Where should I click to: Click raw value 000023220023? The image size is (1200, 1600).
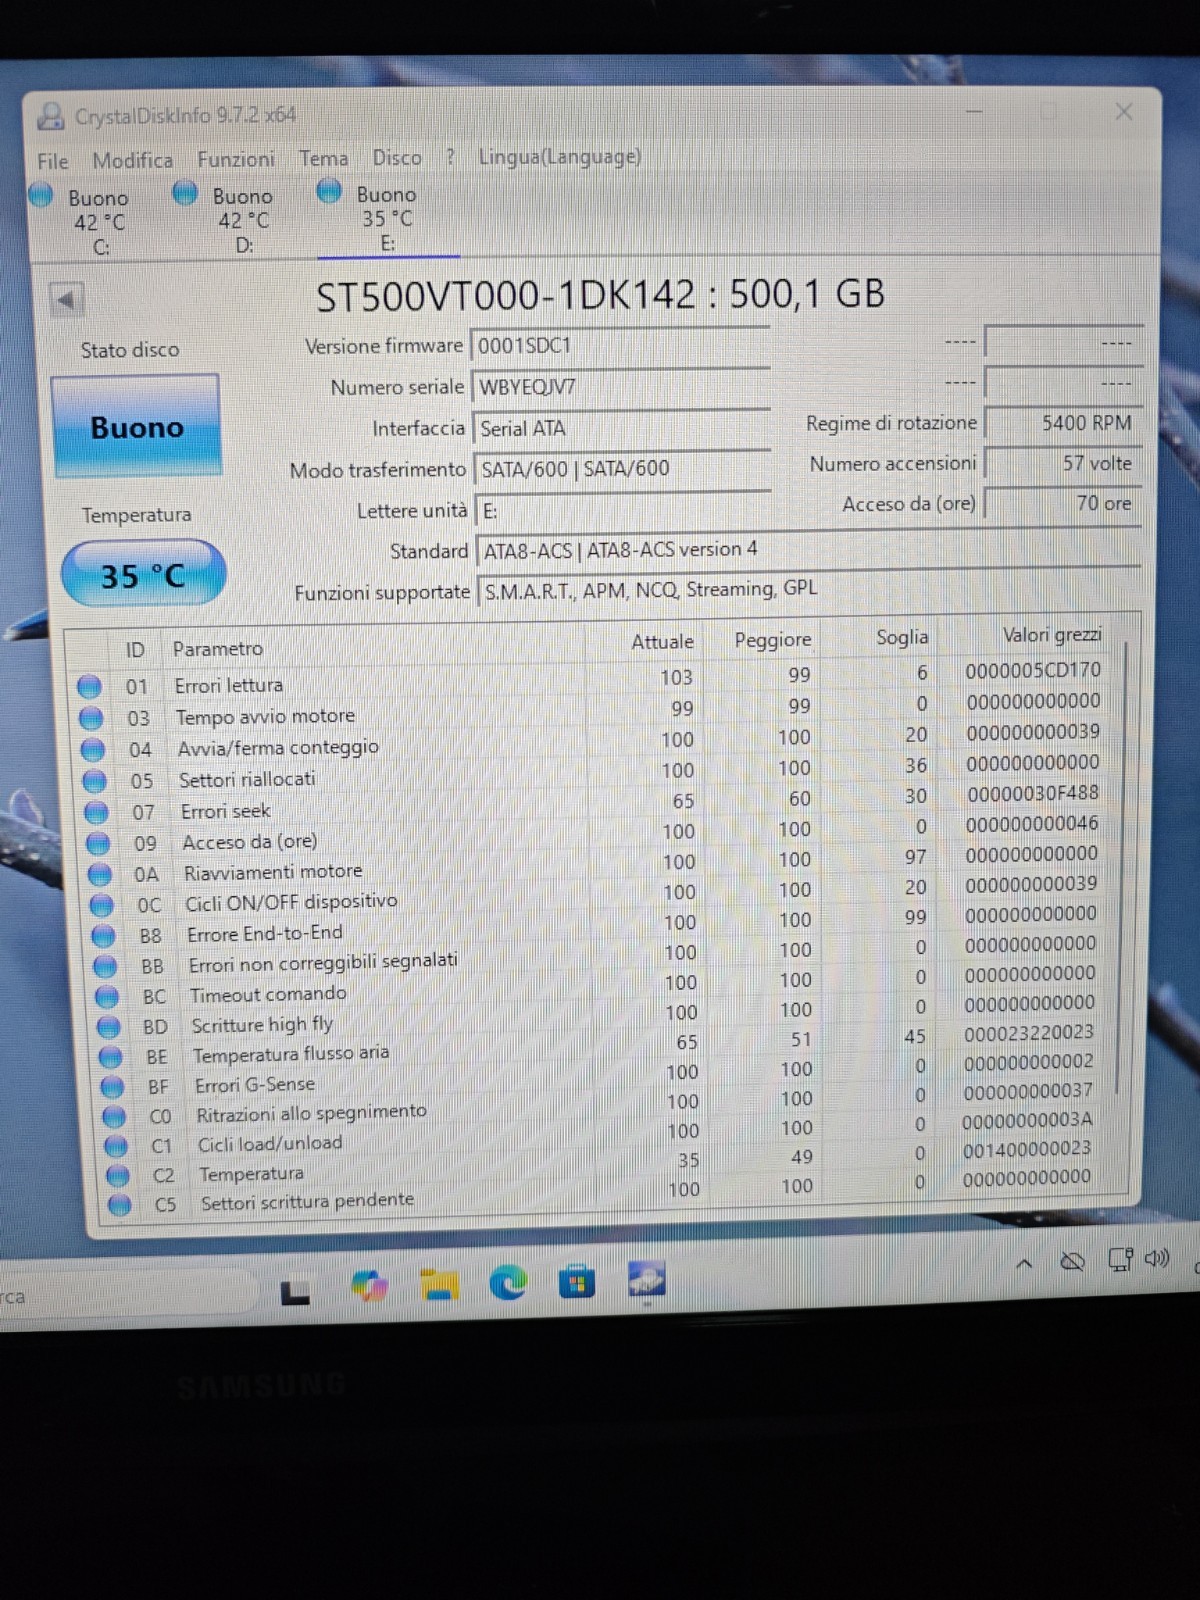coord(1029,1033)
